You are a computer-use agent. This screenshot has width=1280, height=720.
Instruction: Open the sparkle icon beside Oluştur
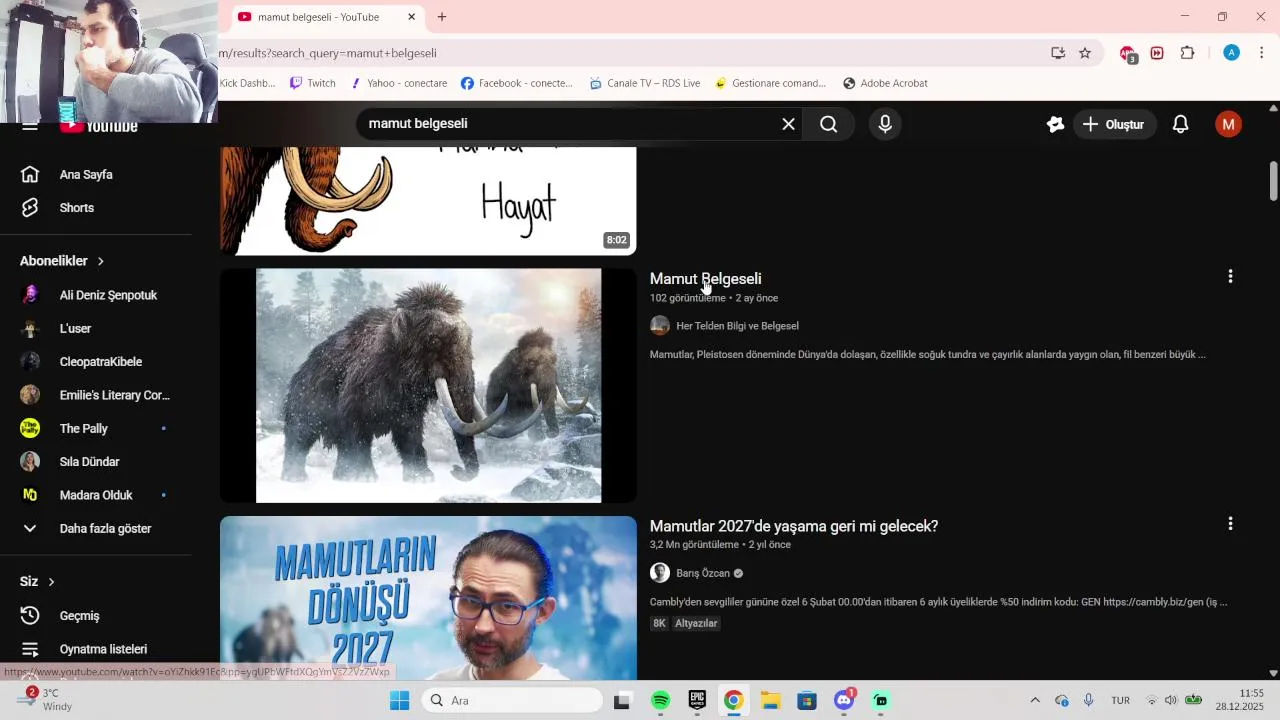pyautogui.click(x=1055, y=124)
